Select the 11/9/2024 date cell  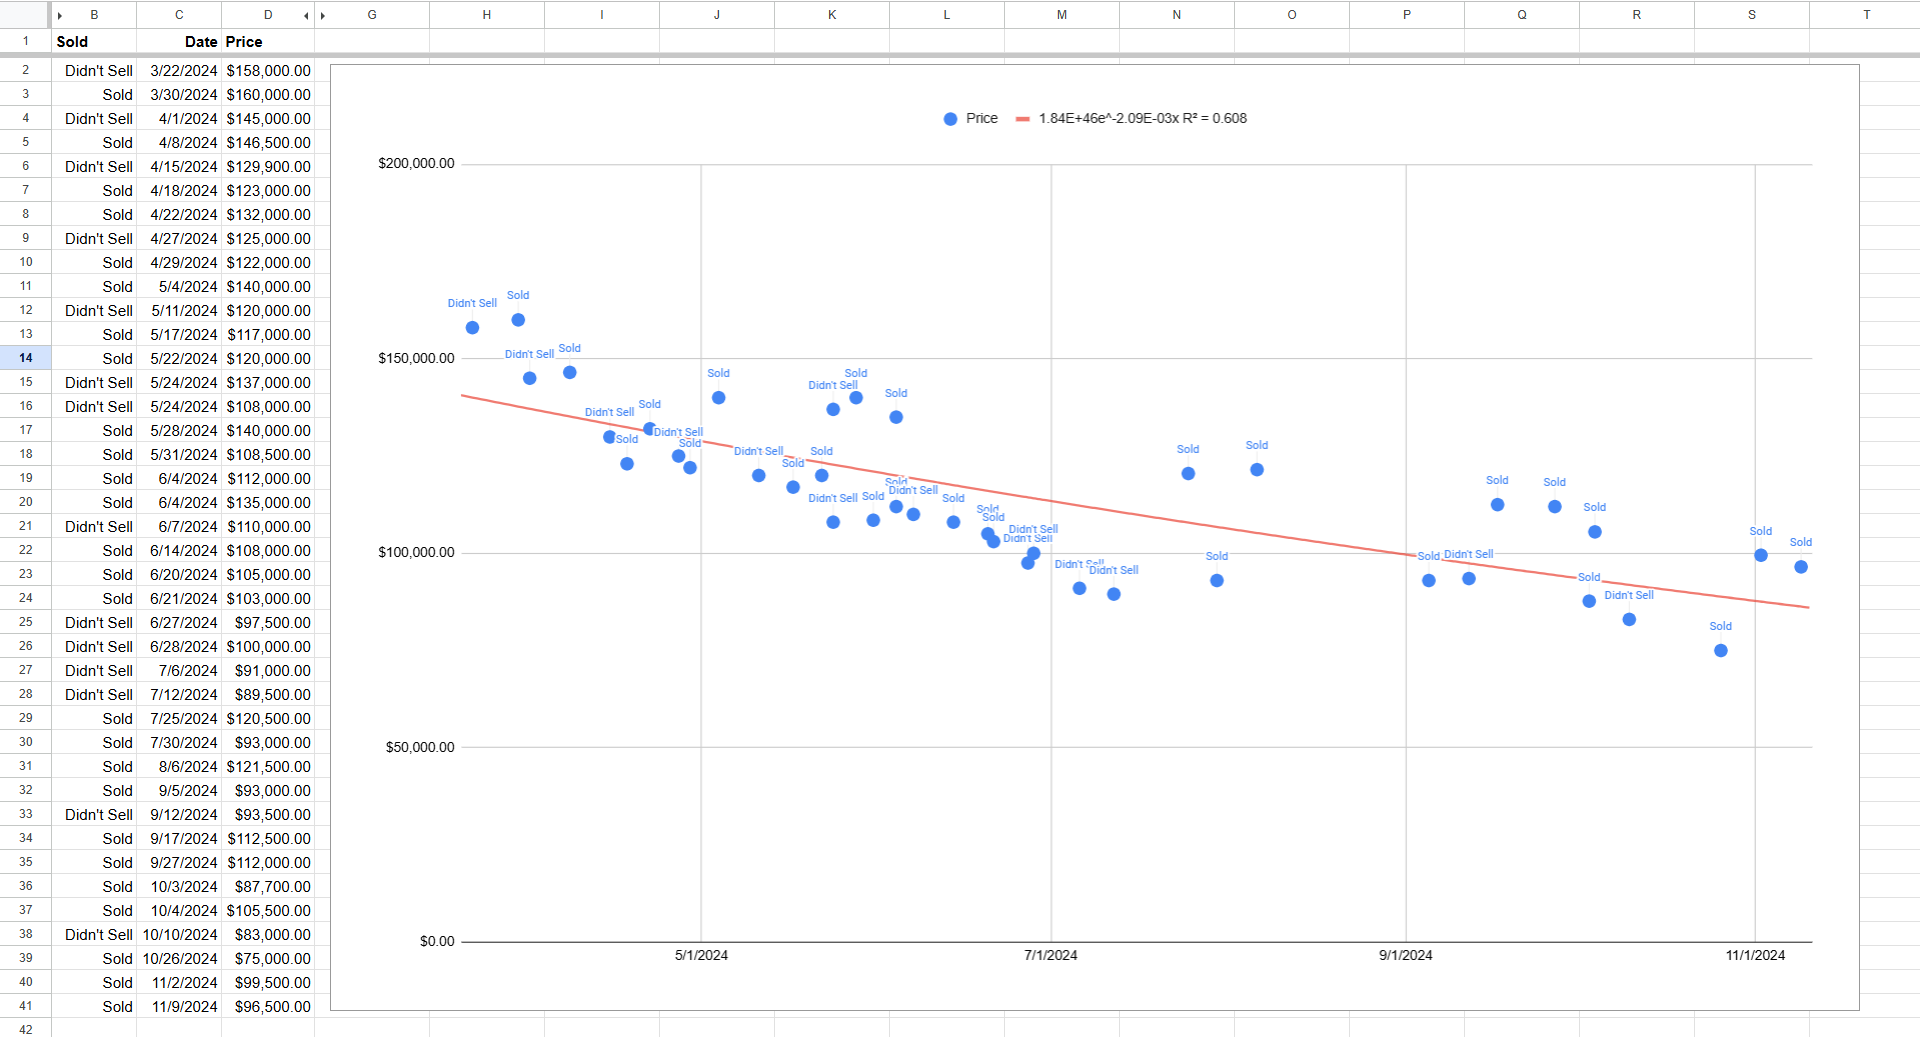(179, 1007)
